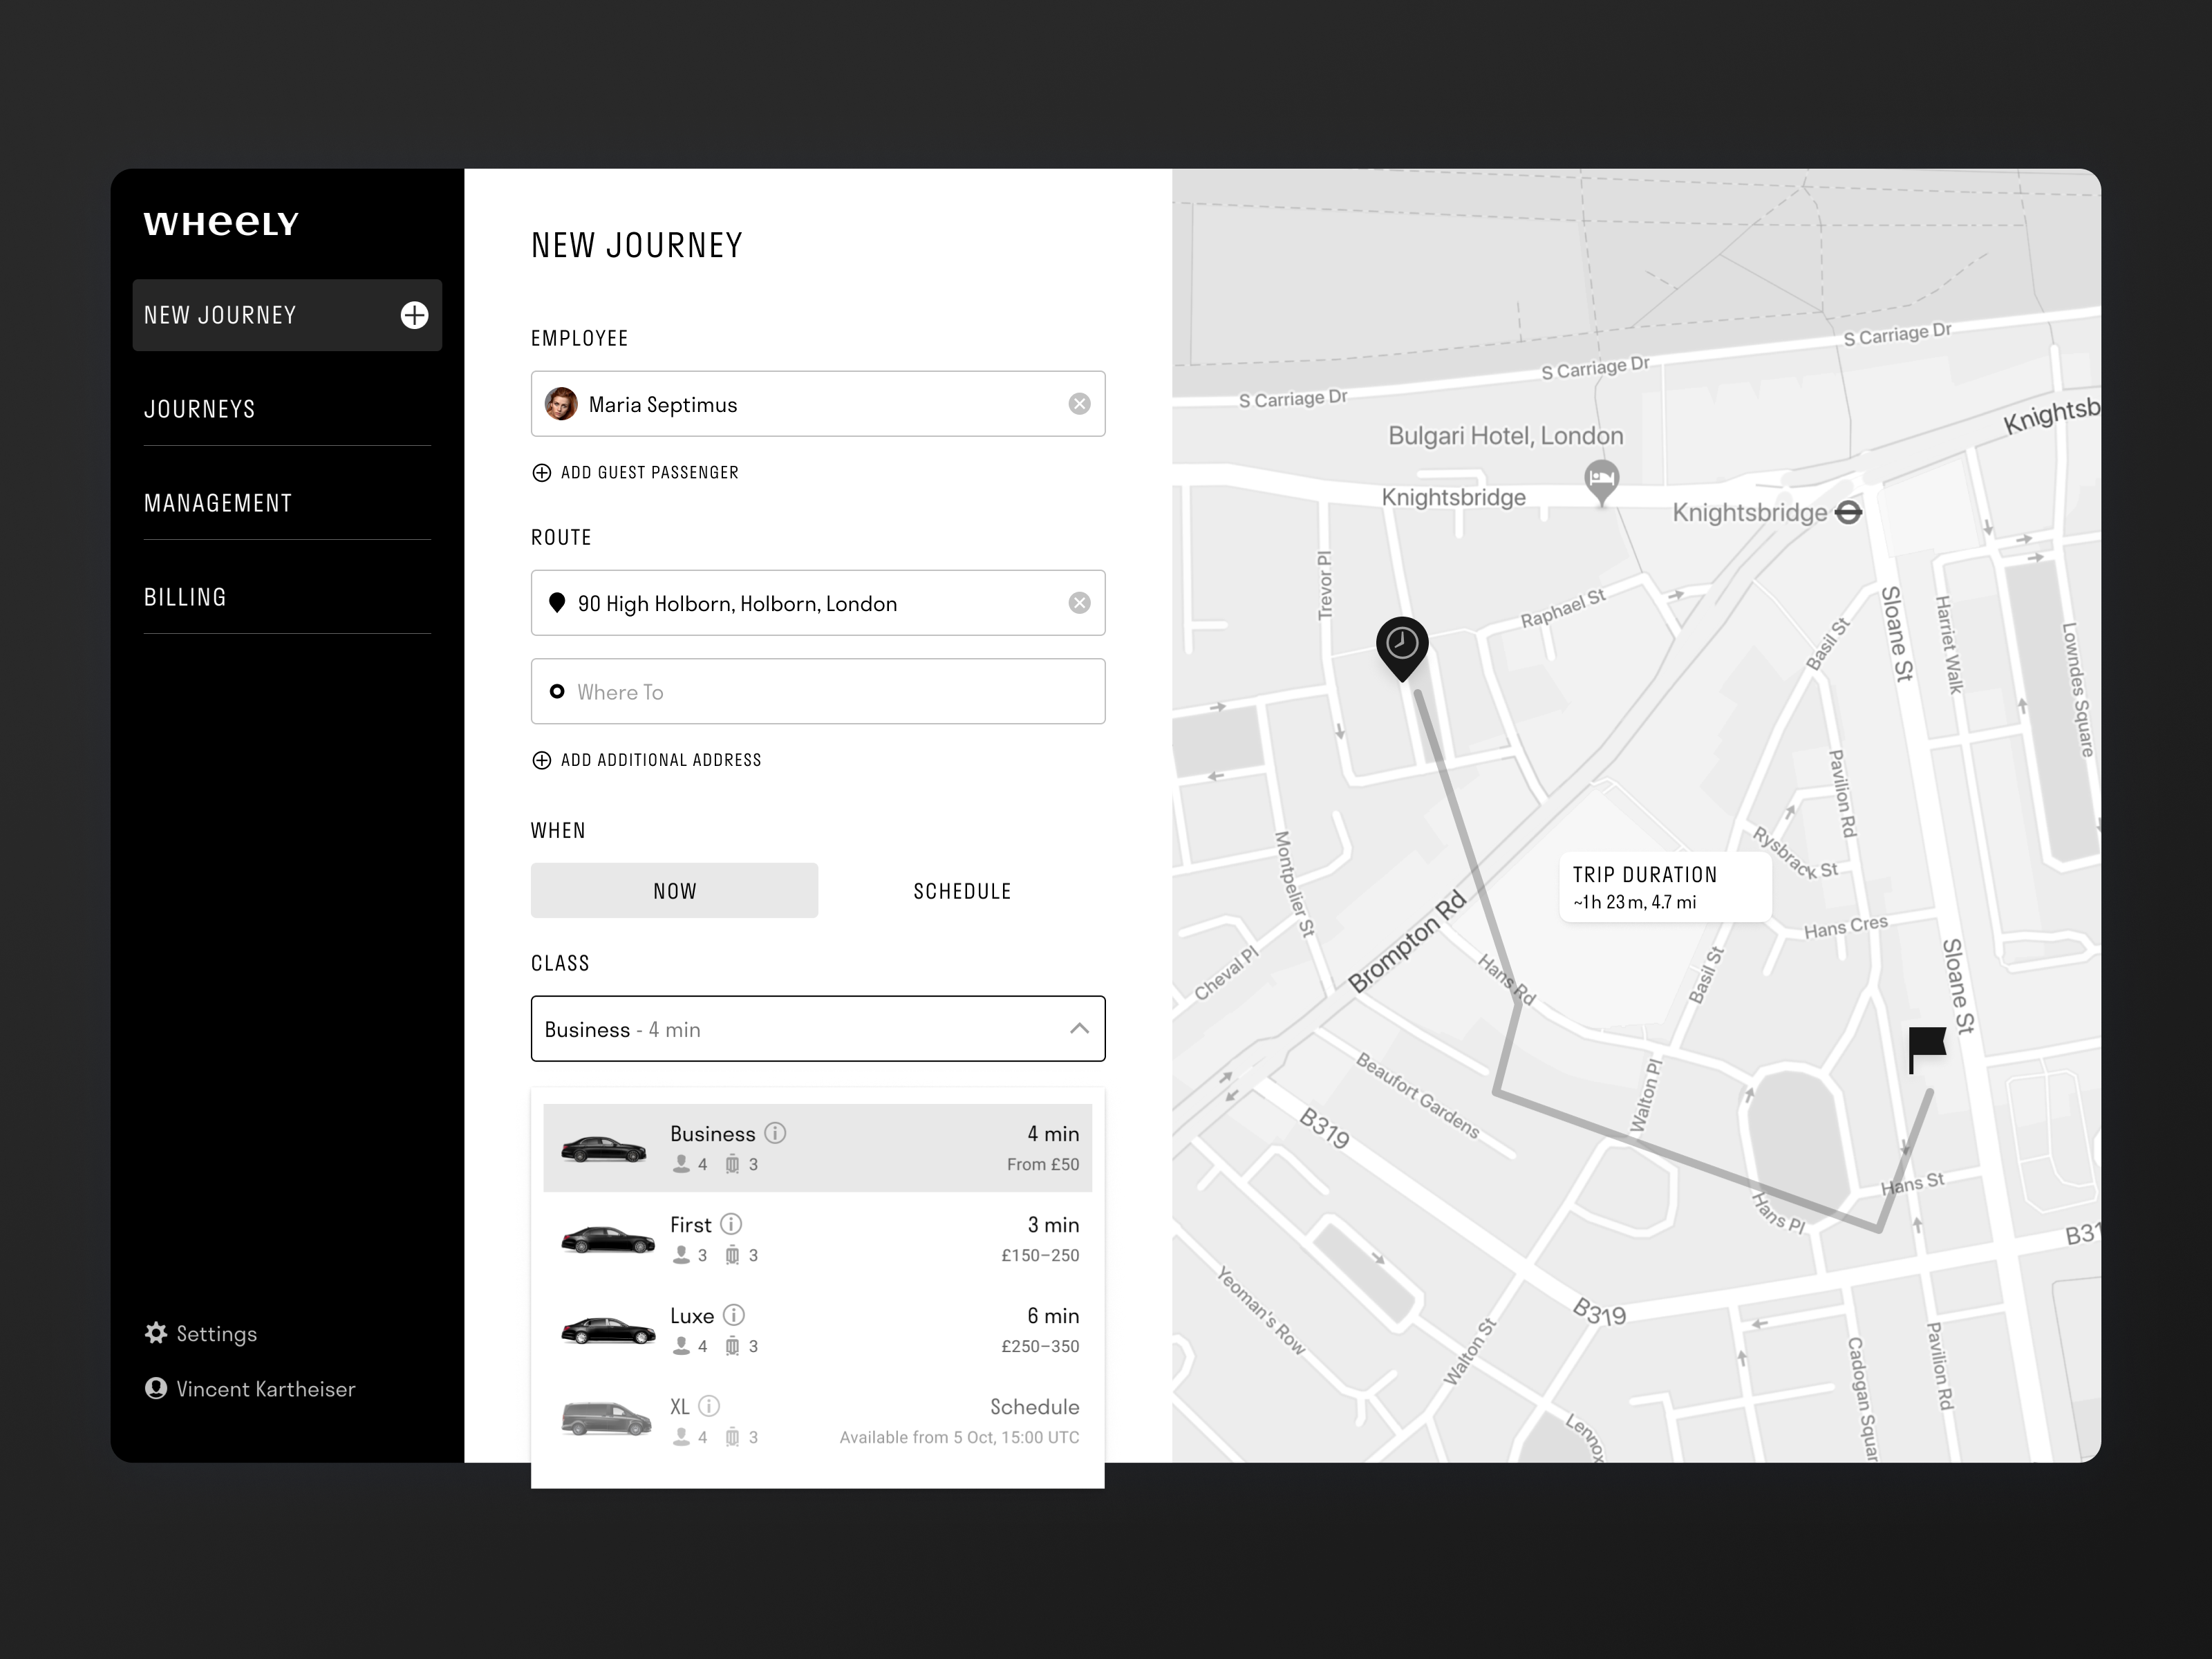Viewport: 2212px width, 1659px height.
Task: Click the Bulgari Hotel, London map label
Action: [x=1506, y=436]
